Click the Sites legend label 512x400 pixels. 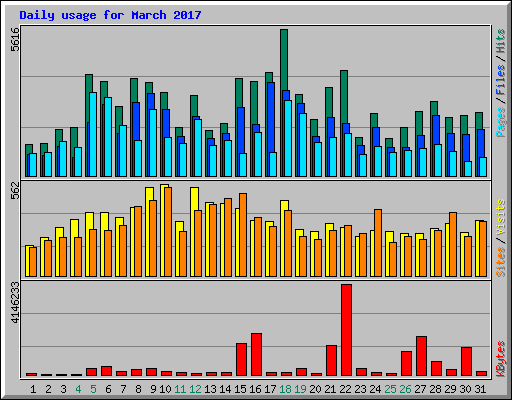(x=501, y=262)
